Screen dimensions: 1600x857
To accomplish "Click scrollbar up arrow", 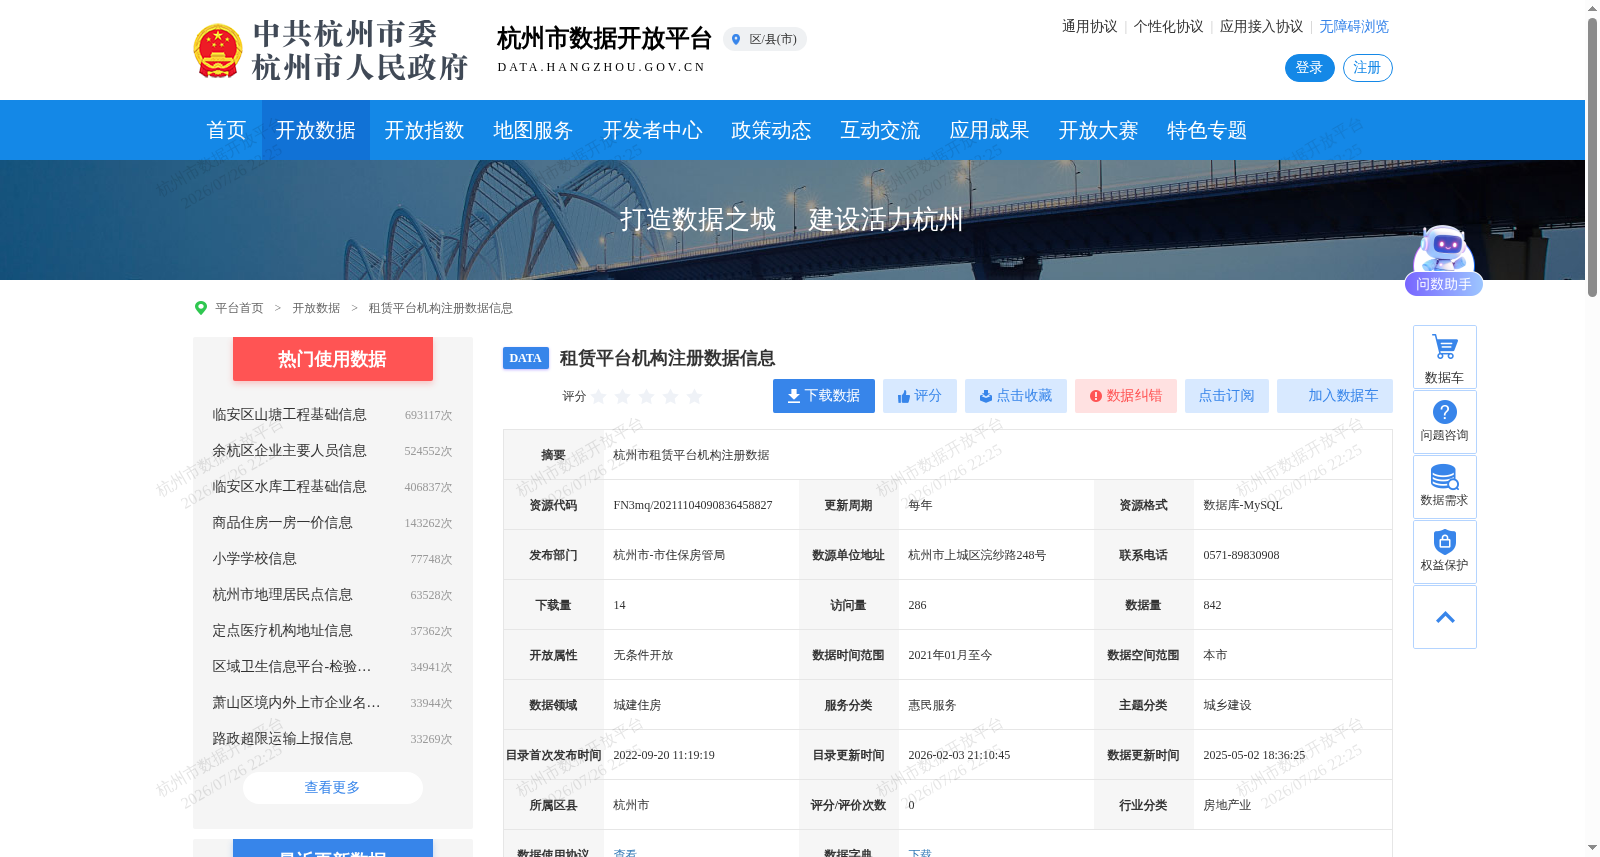I will (1592, 8).
